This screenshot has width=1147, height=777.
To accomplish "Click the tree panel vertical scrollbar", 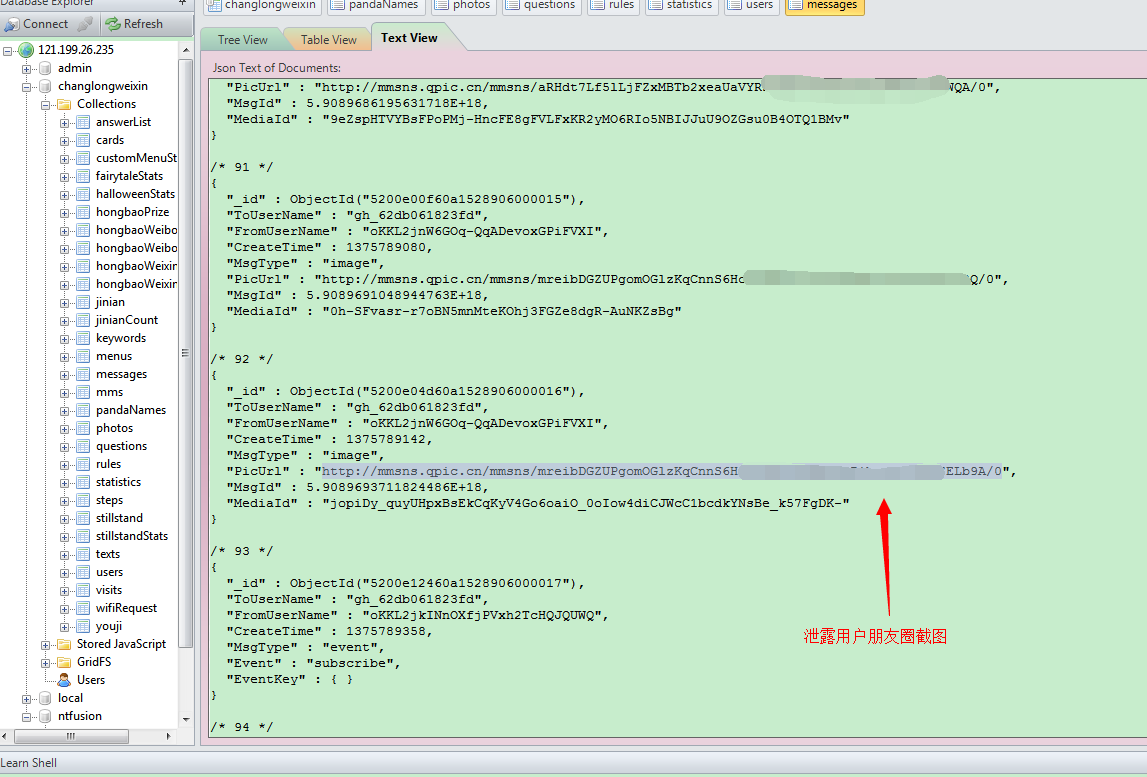I will tap(186, 351).
